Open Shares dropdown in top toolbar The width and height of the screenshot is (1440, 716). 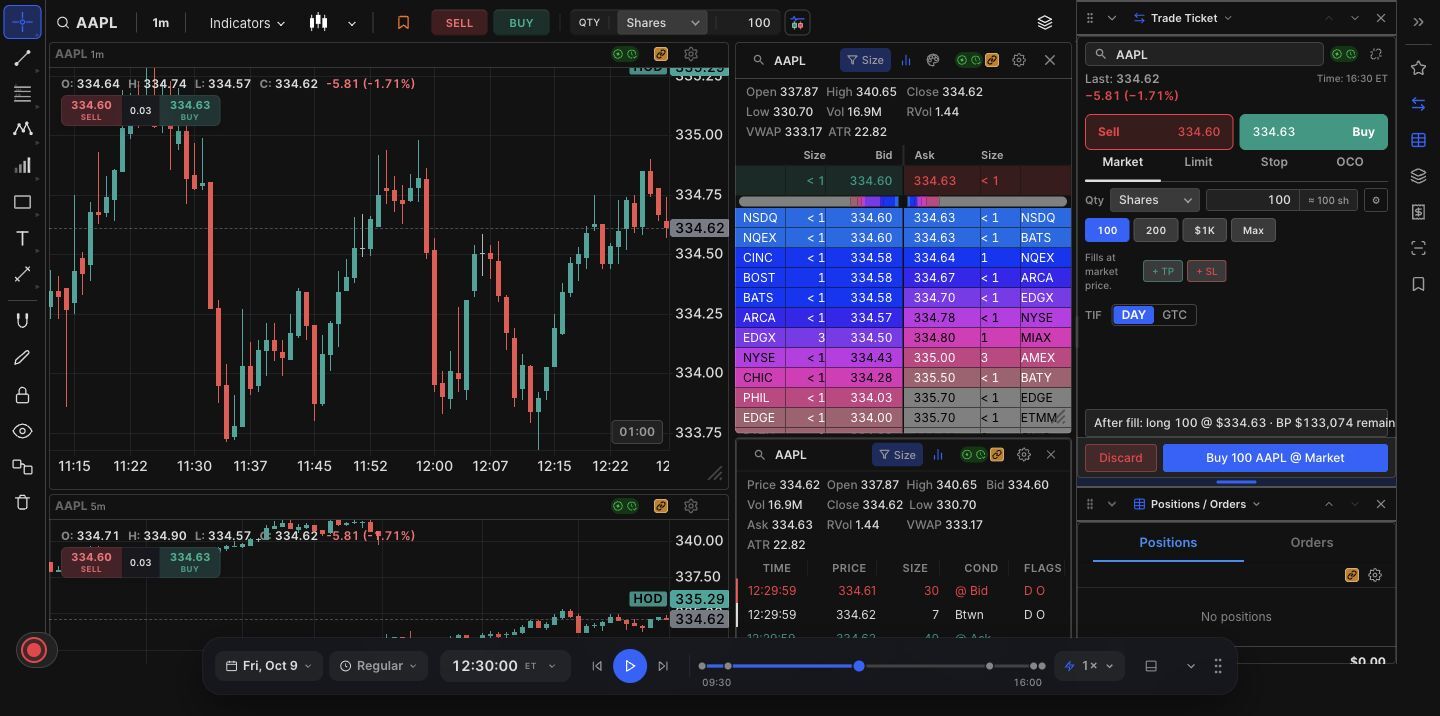[662, 22]
